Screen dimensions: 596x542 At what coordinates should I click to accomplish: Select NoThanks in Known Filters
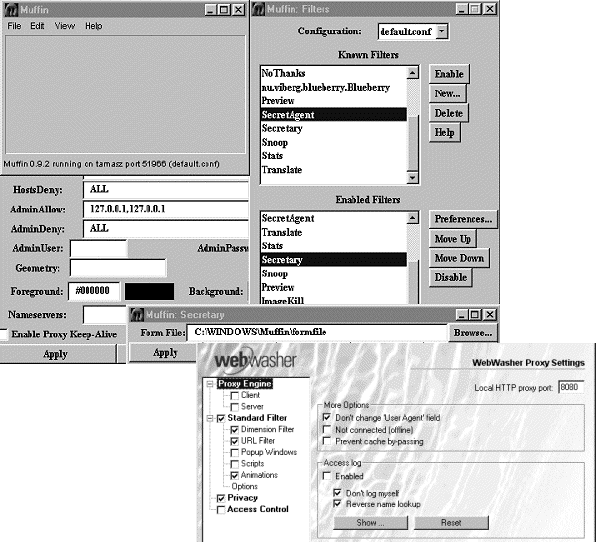coord(334,73)
